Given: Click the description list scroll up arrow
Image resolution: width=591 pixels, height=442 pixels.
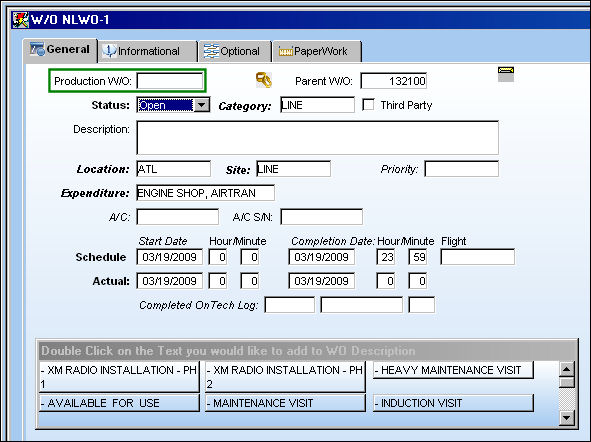Looking at the screenshot, I should (567, 369).
